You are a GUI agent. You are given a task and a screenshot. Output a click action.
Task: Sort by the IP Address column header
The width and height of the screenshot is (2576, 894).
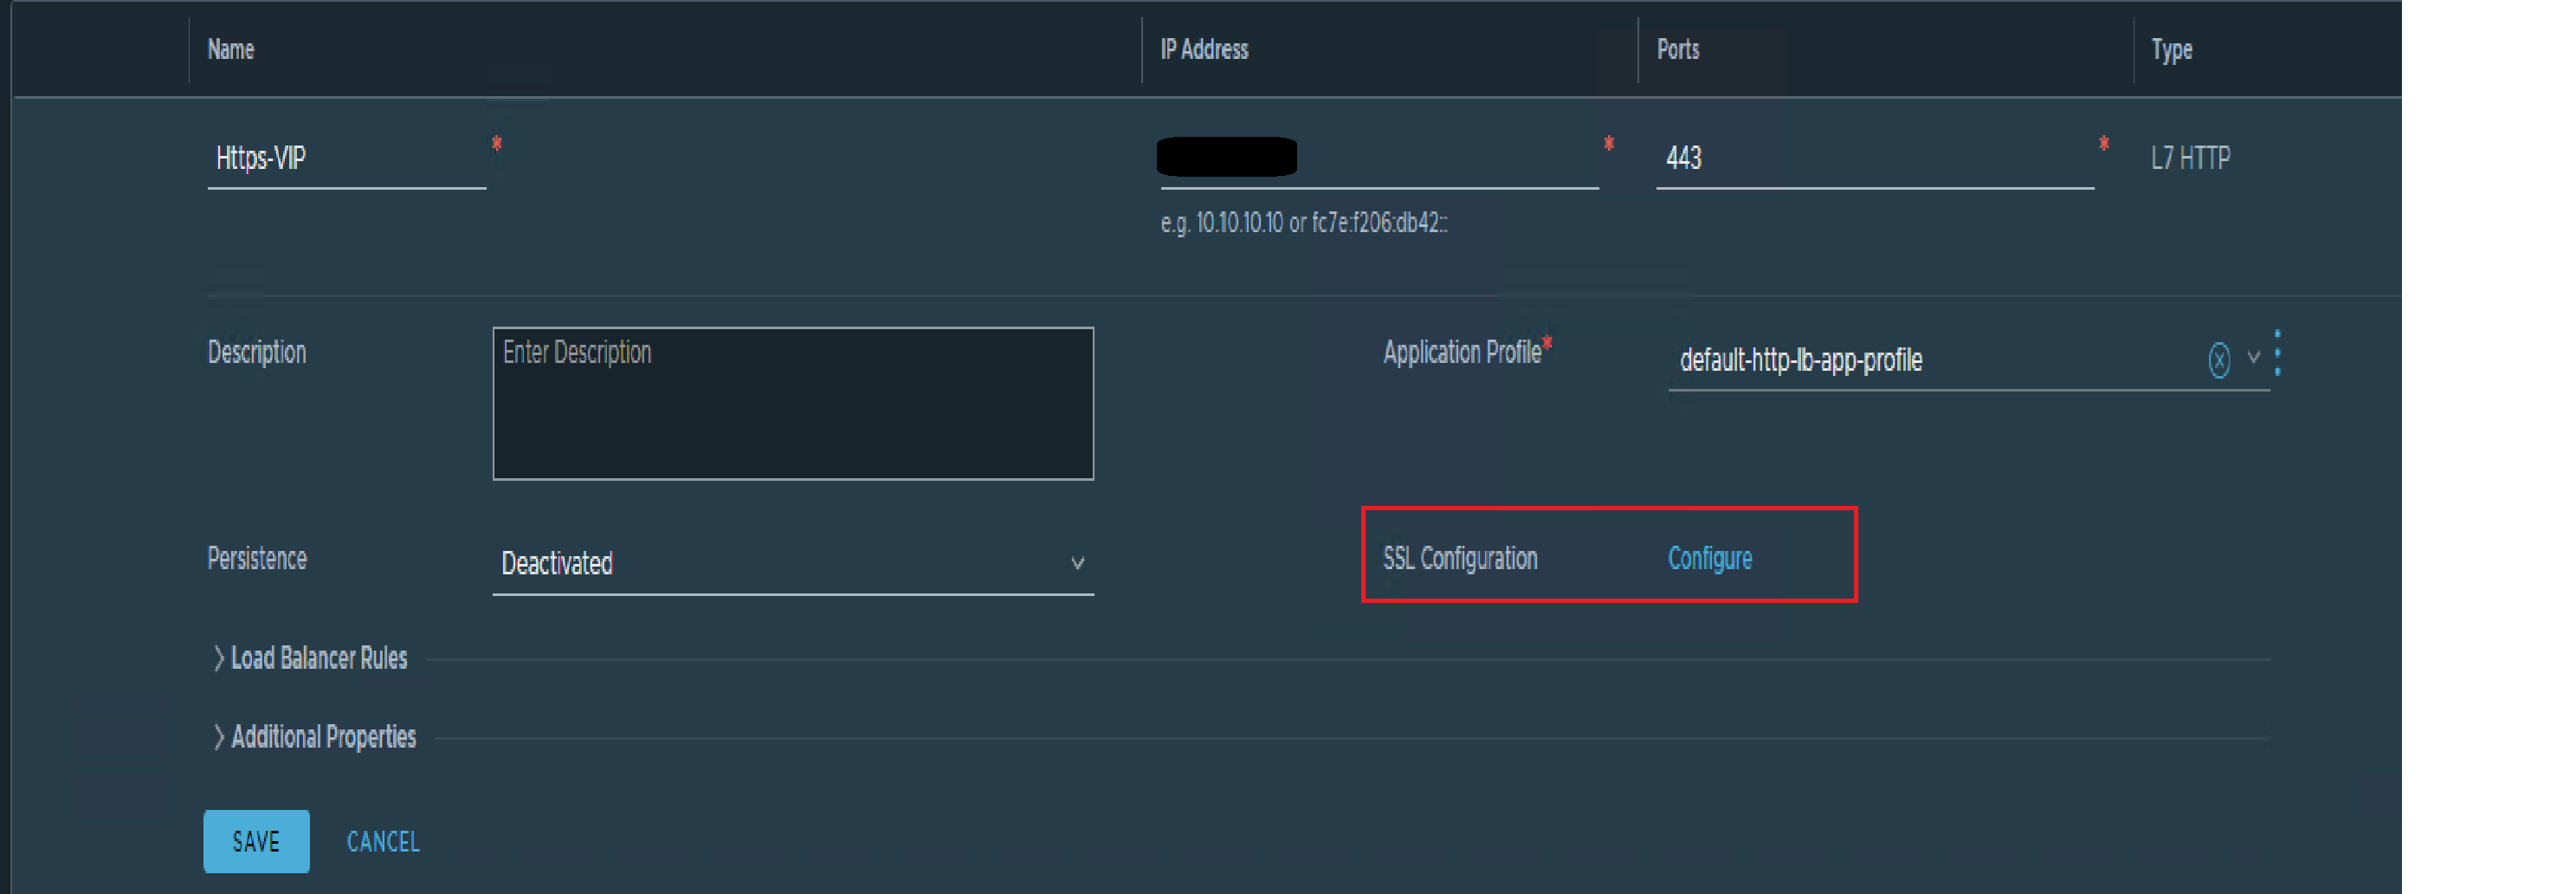pos(1204,49)
